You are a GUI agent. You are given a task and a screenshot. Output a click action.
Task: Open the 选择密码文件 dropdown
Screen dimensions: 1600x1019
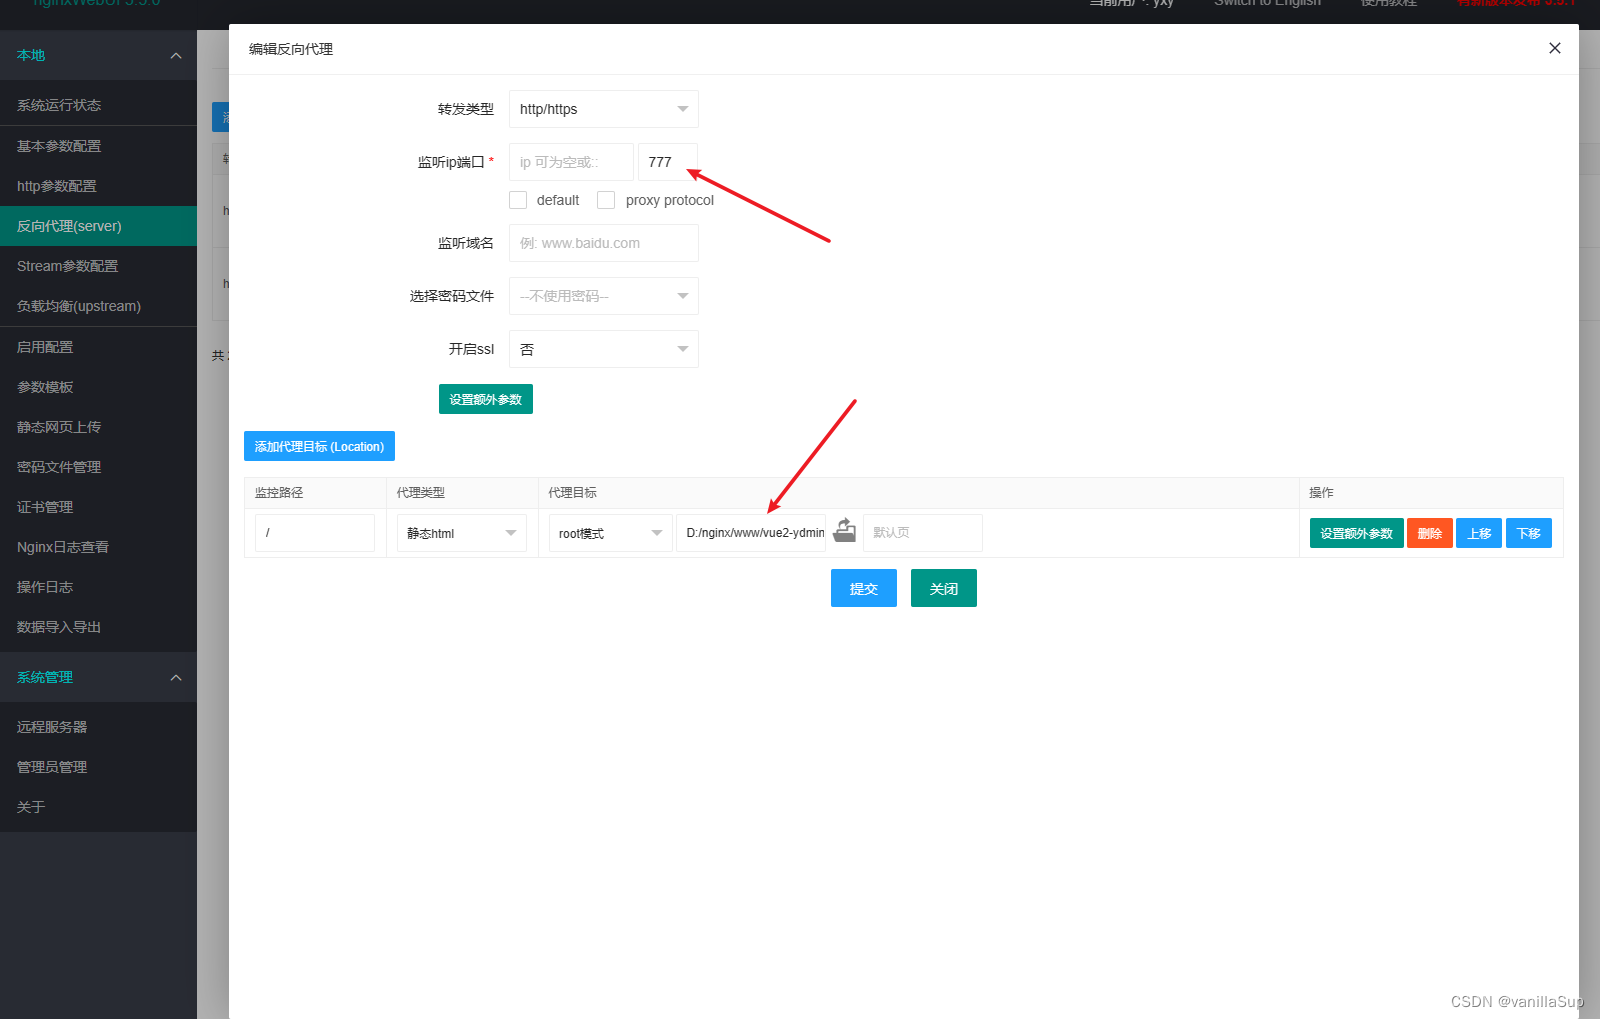(603, 296)
